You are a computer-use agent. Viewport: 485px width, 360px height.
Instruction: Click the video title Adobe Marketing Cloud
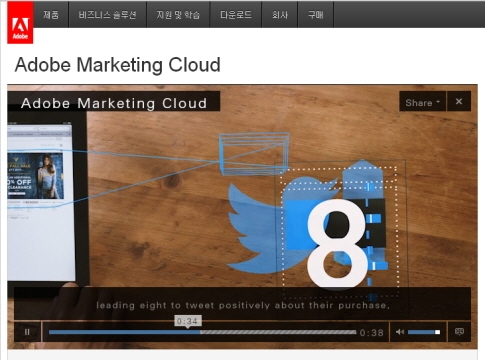click(114, 103)
